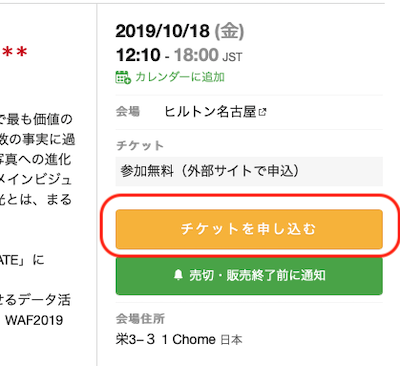
Task: Click the チケット section label
Action: point(140,146)
